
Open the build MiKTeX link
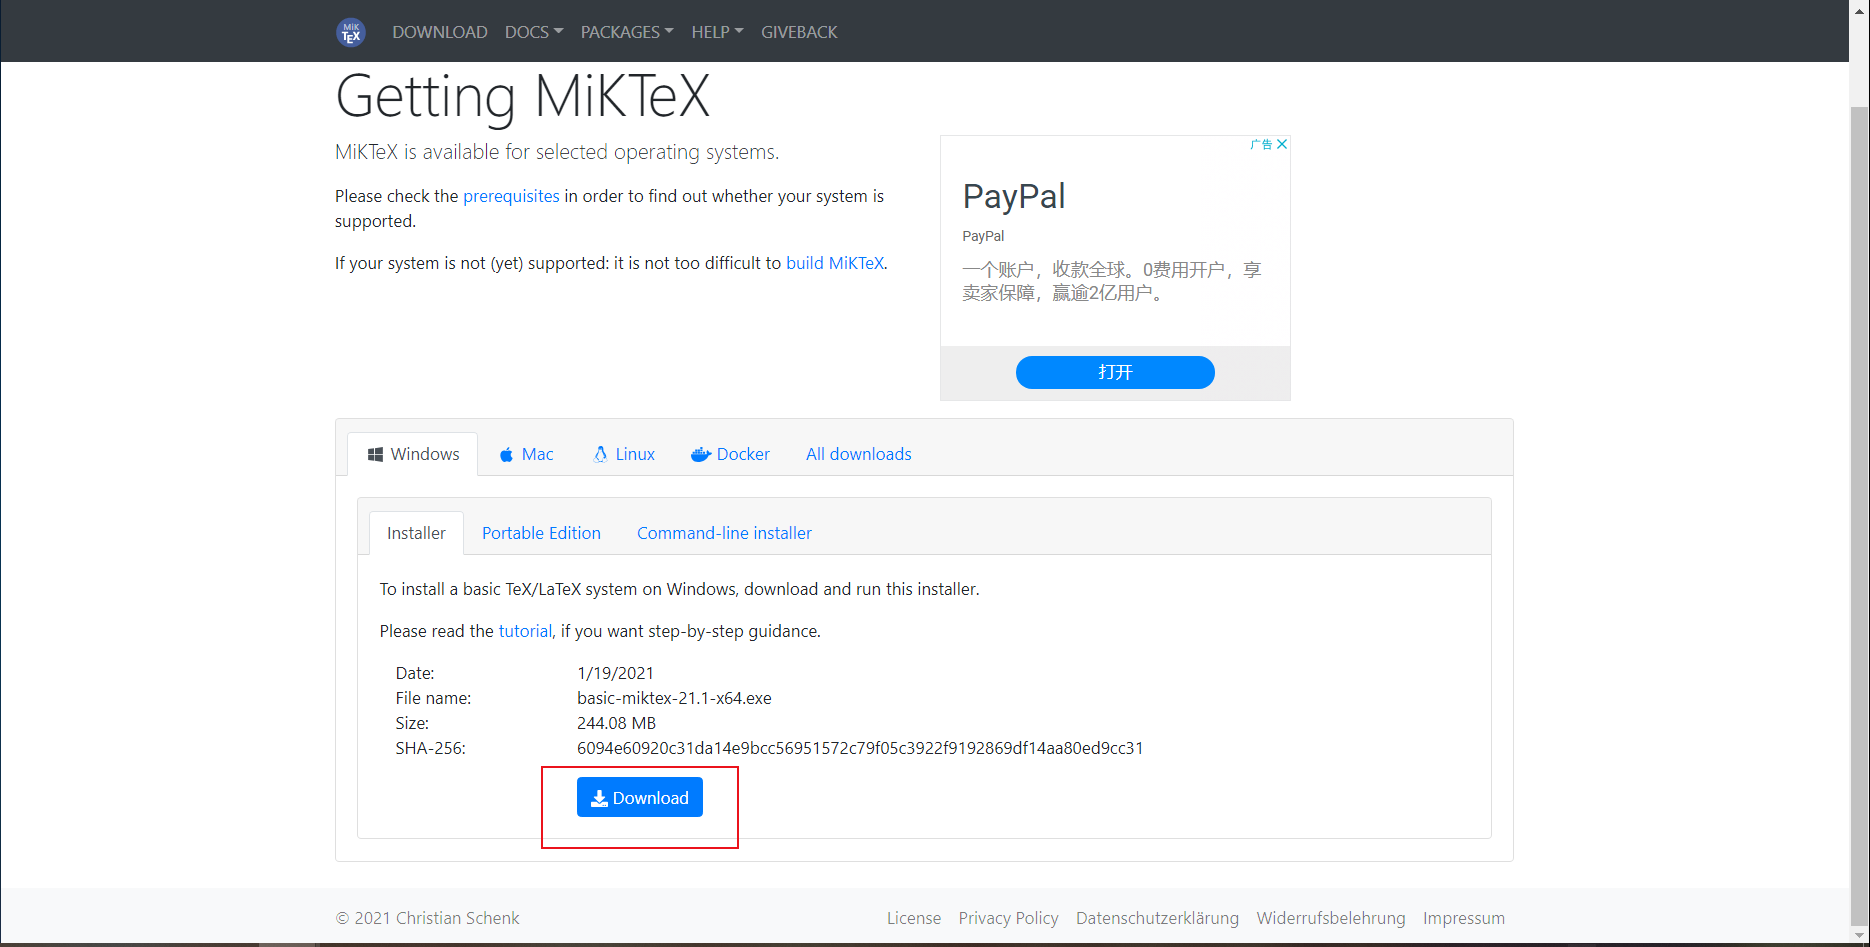(835, 263)
